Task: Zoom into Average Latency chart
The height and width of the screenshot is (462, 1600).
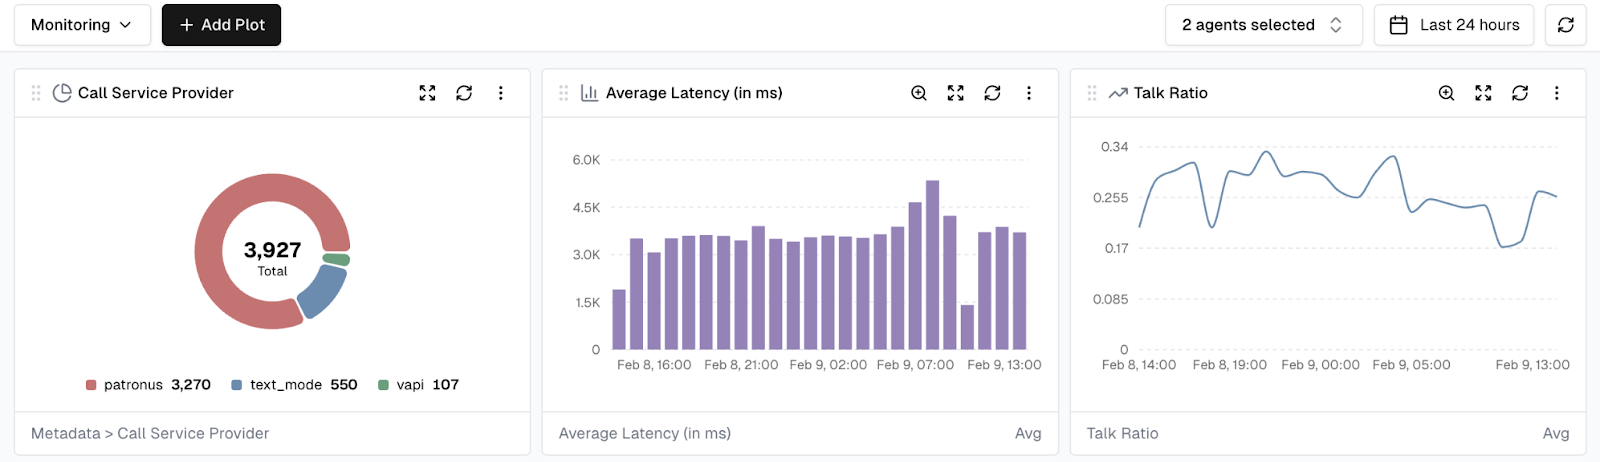Action: pyautogui.click(x=919, y=93)
